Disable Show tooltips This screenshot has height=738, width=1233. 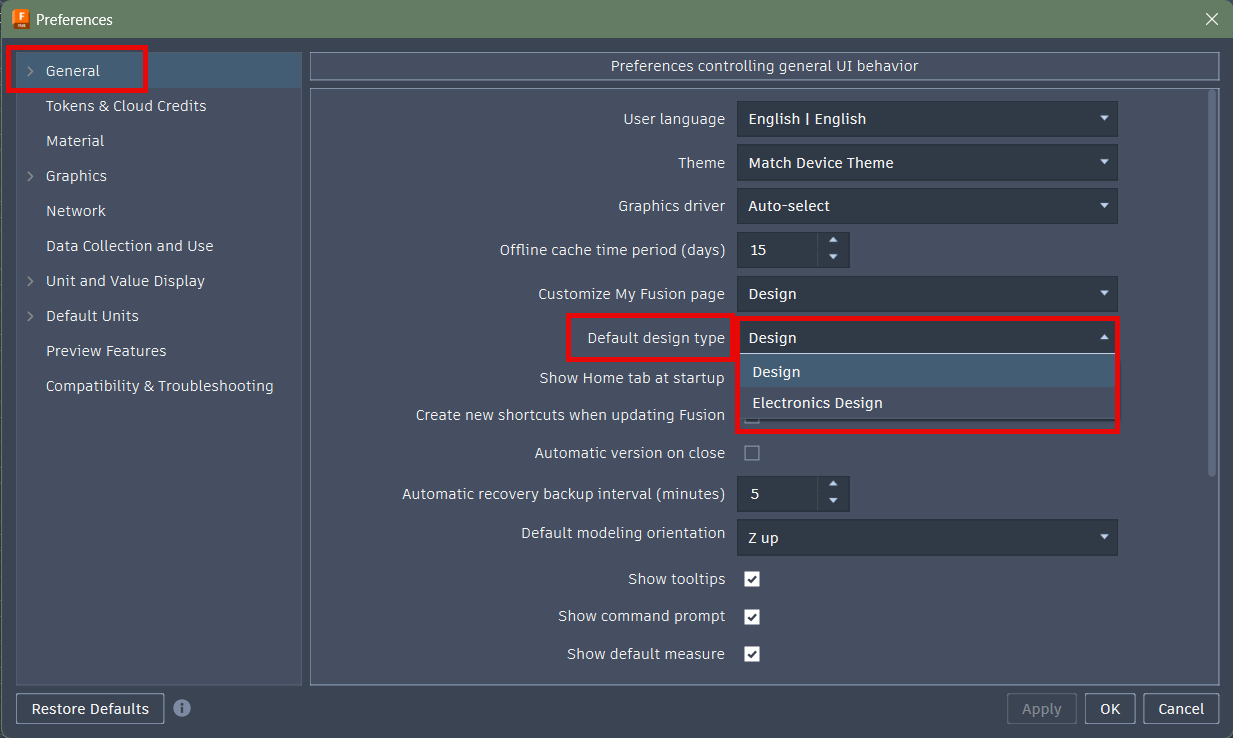[x=751, y=578]
